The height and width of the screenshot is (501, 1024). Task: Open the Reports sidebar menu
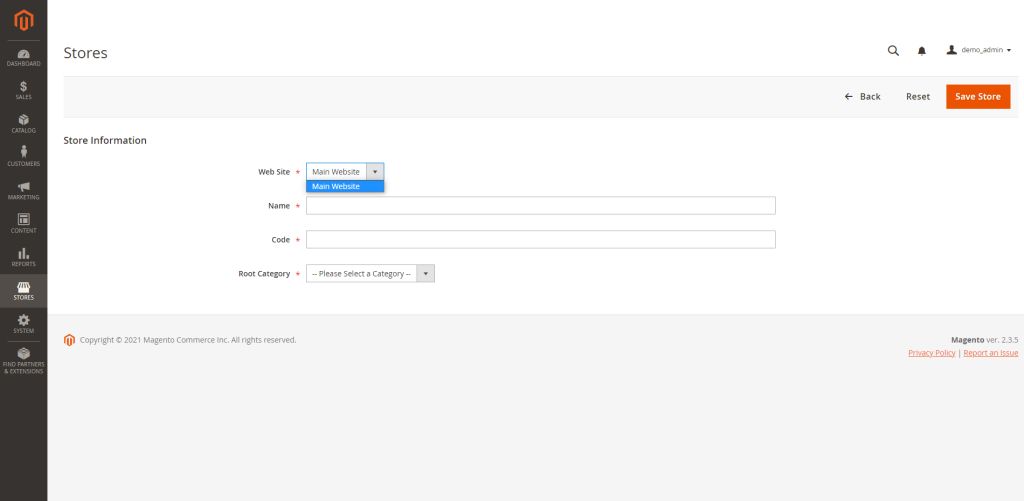(24, 257)
